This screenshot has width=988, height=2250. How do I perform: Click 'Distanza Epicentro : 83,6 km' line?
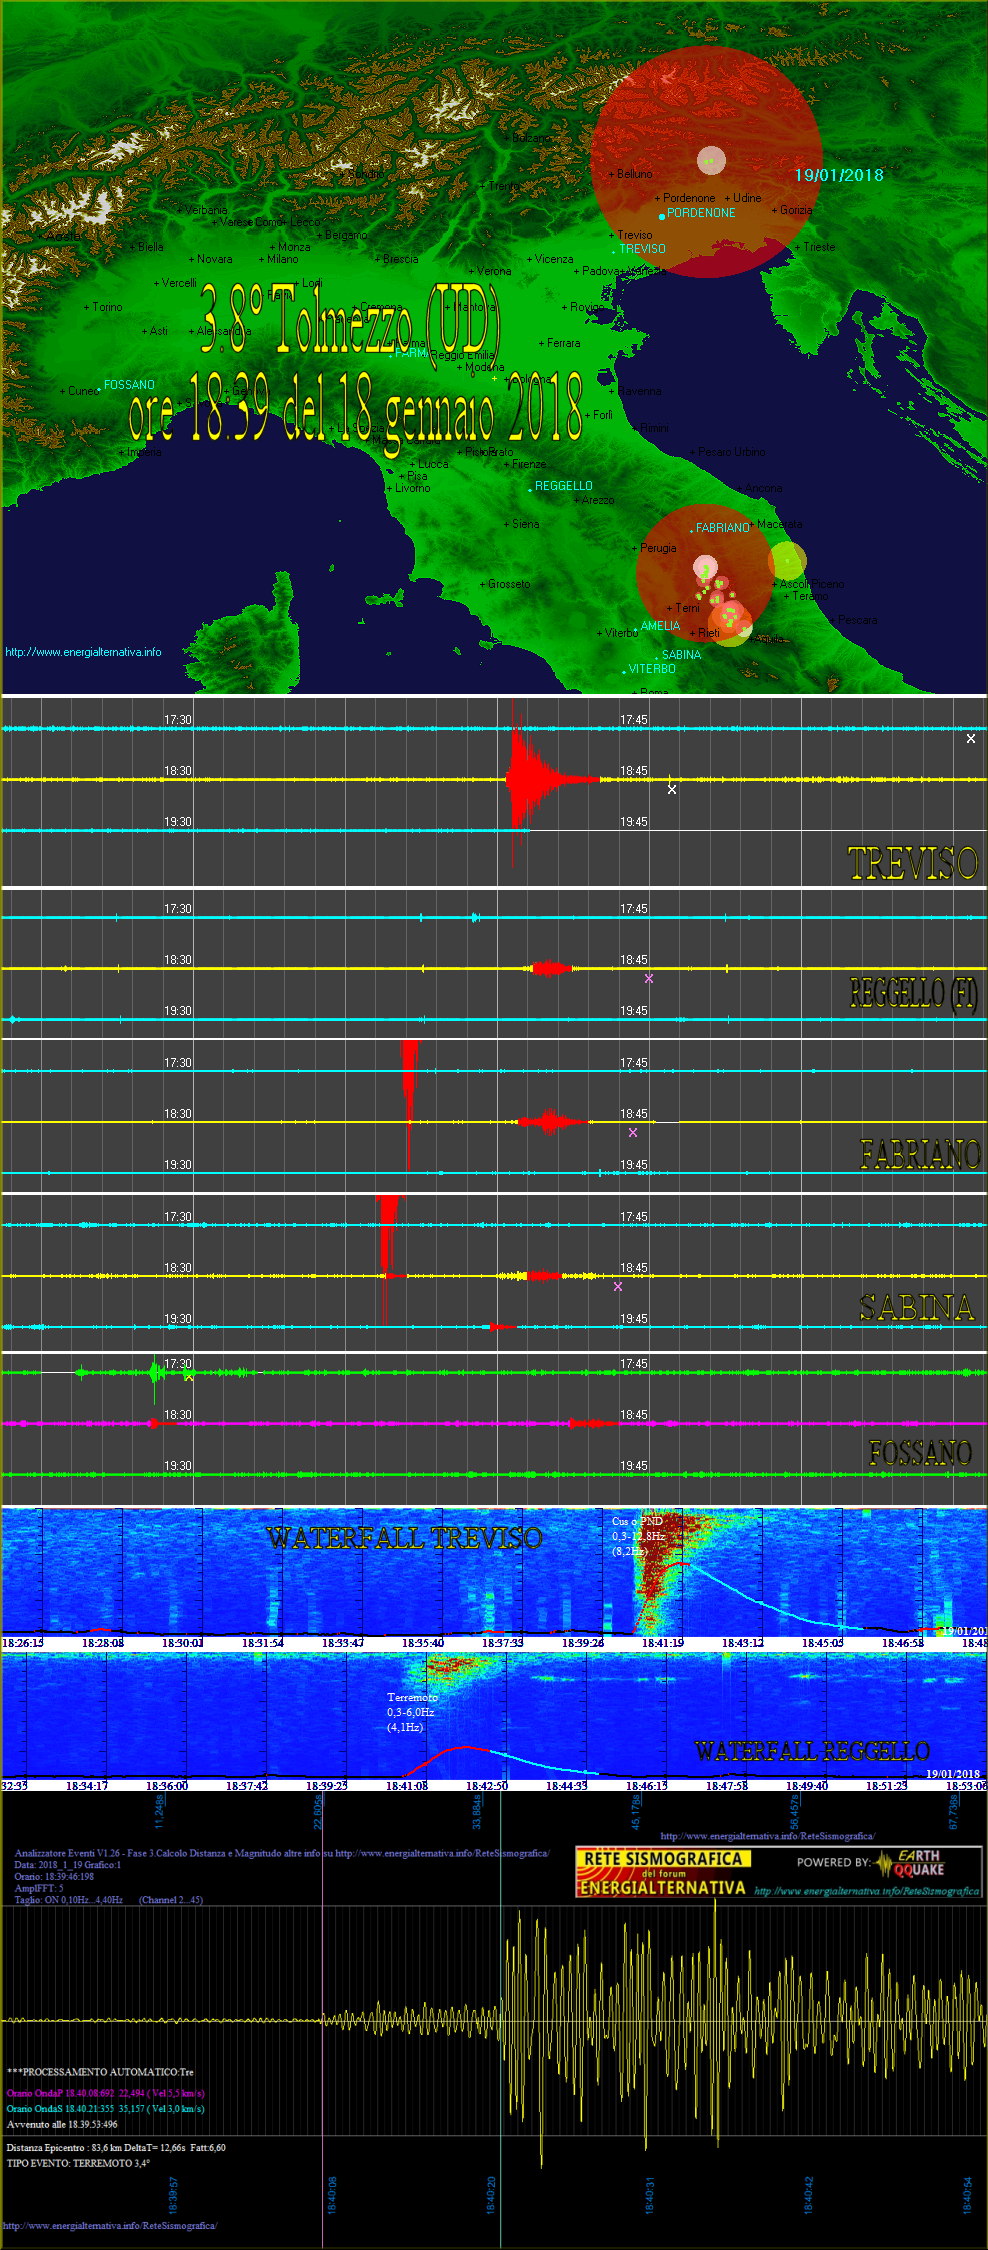(116, 2147)
